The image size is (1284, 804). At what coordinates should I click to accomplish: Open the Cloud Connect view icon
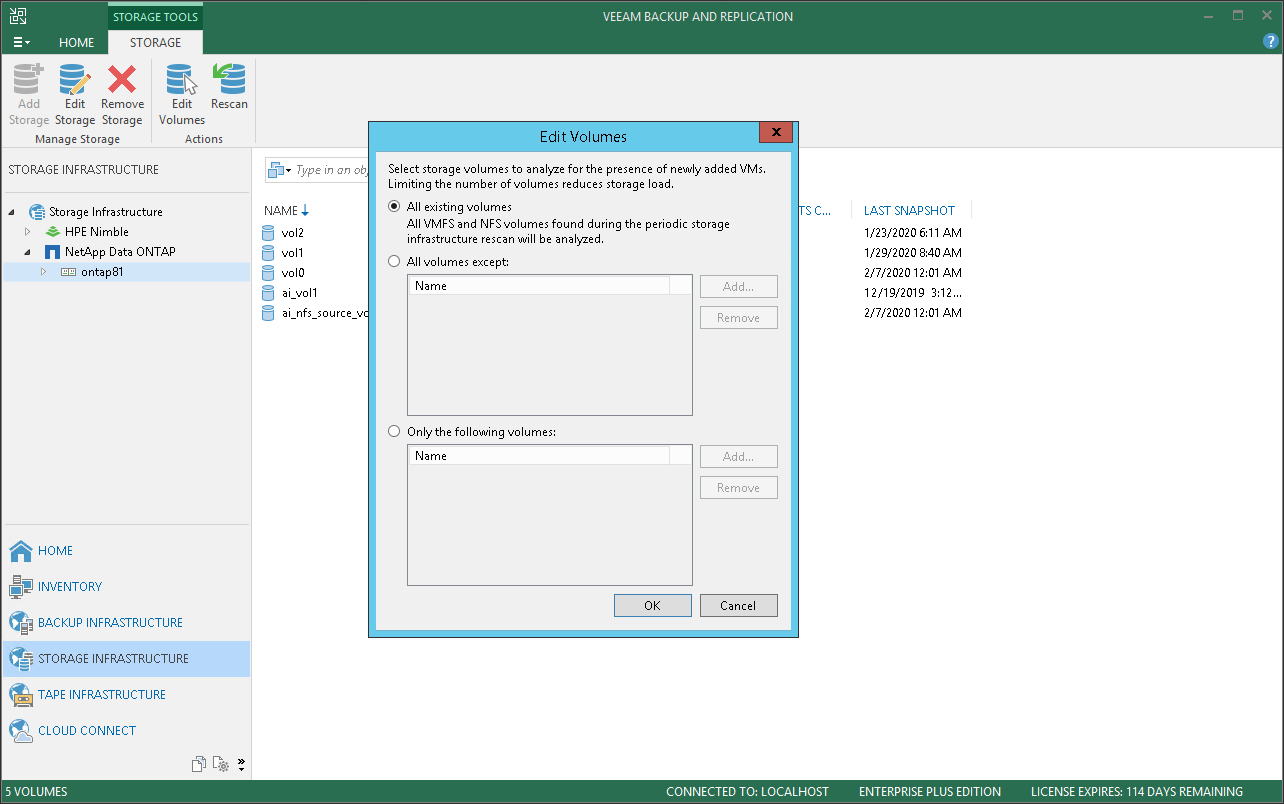[21, 731]
